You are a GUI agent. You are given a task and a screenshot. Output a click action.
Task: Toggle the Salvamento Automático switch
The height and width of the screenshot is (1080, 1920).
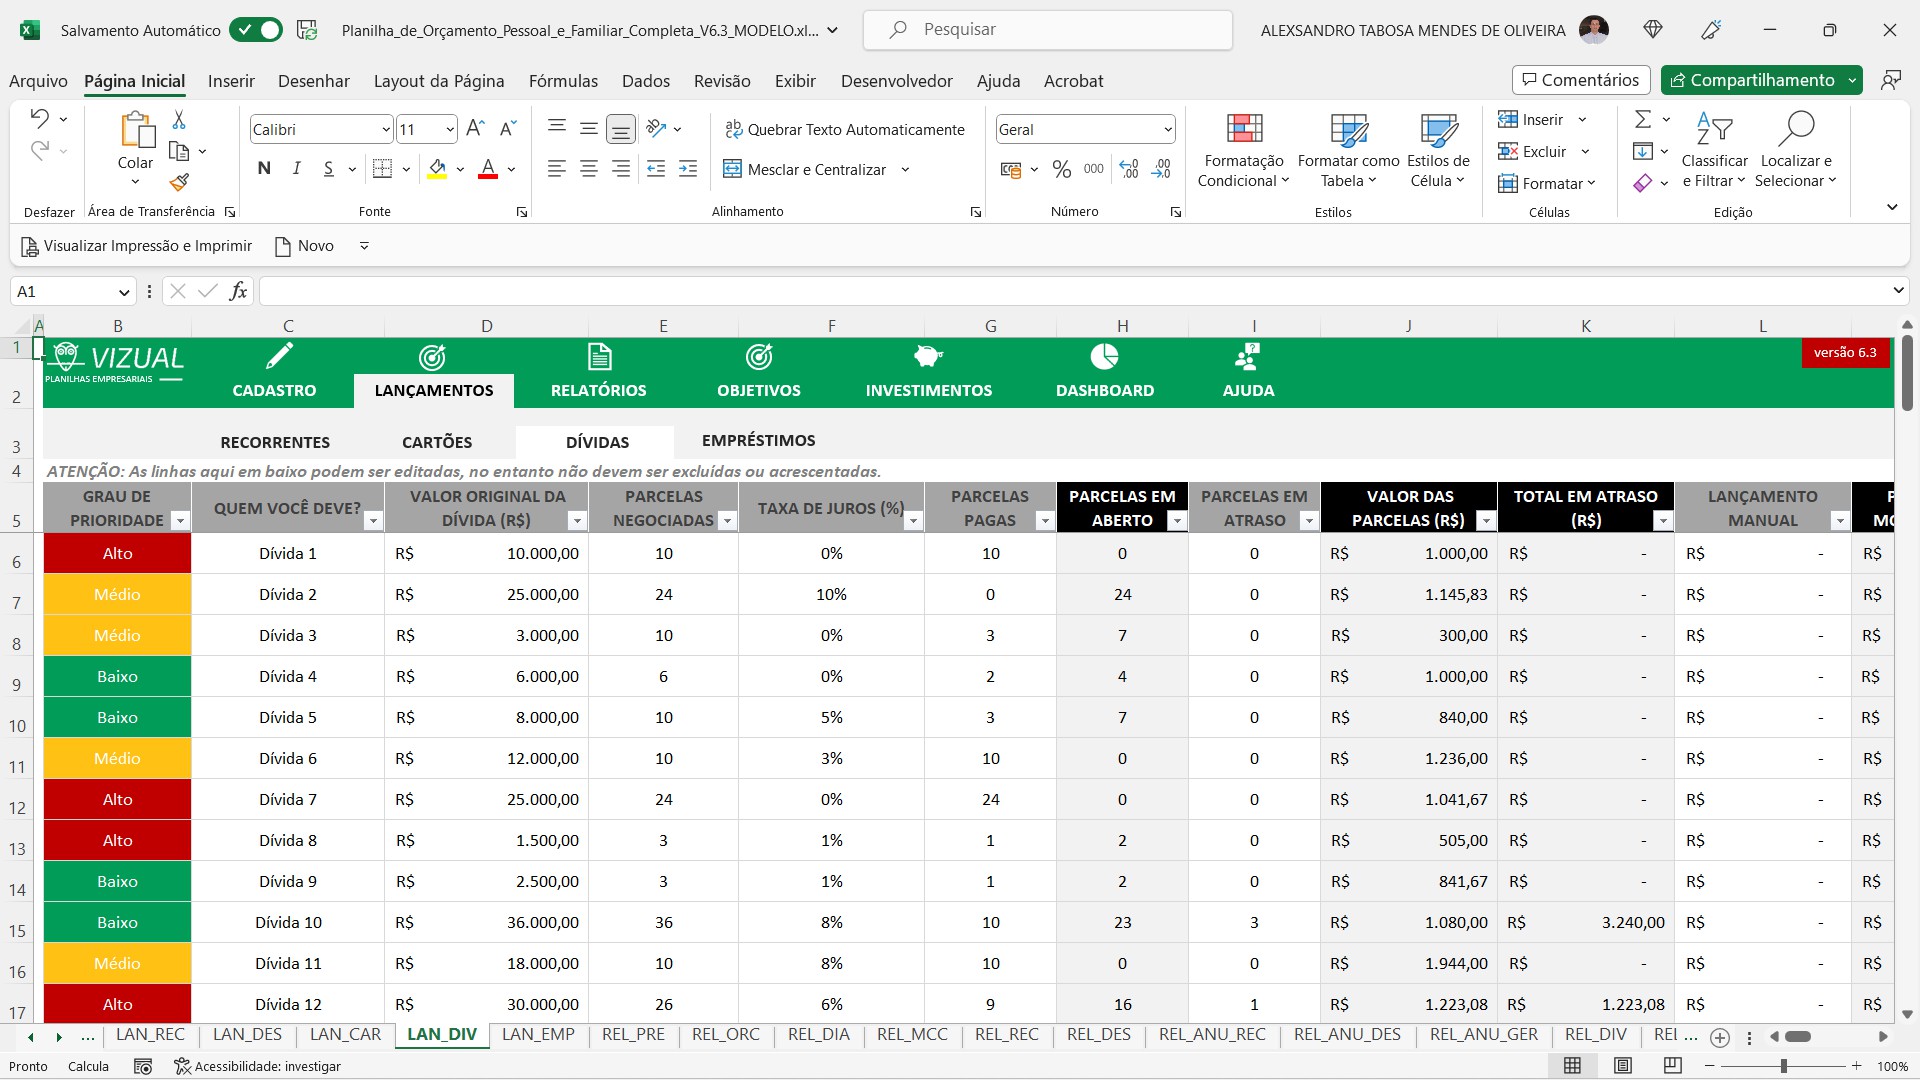256,30
